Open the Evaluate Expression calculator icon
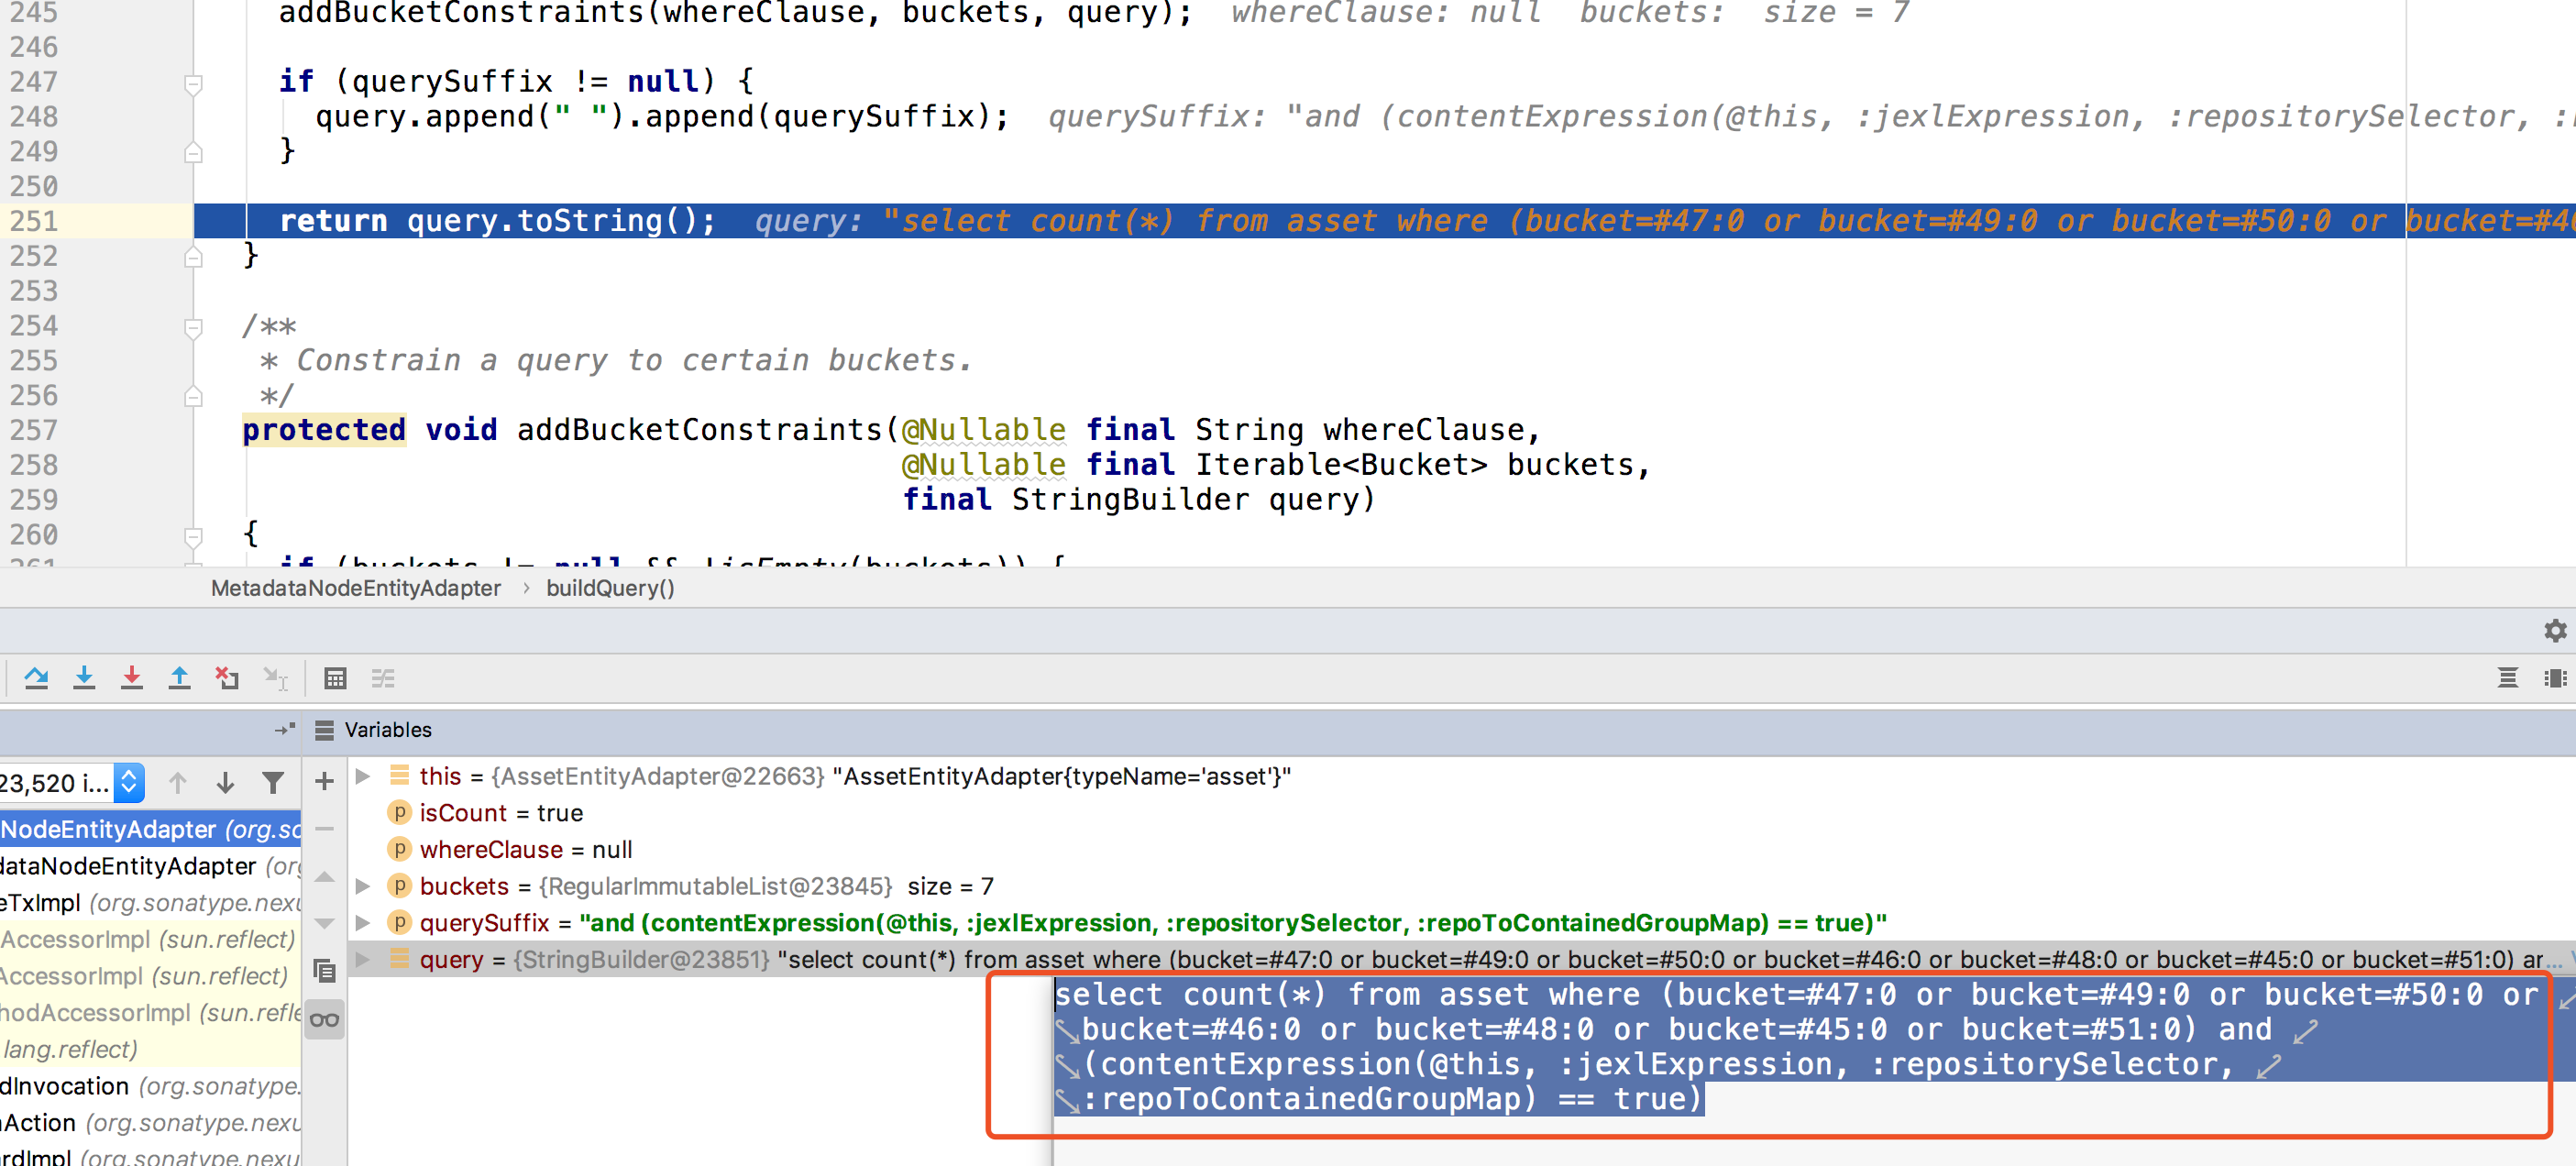Image resolution: width=2576 pixels, height=1166 pixels. 335,678
